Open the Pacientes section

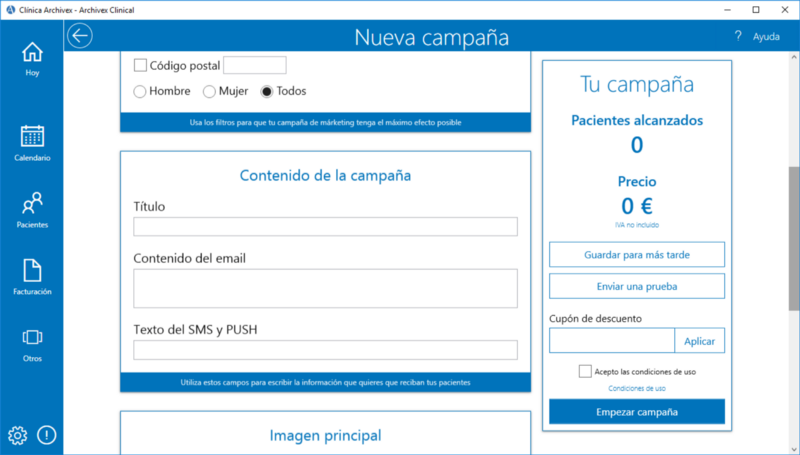tap(32, 210)
